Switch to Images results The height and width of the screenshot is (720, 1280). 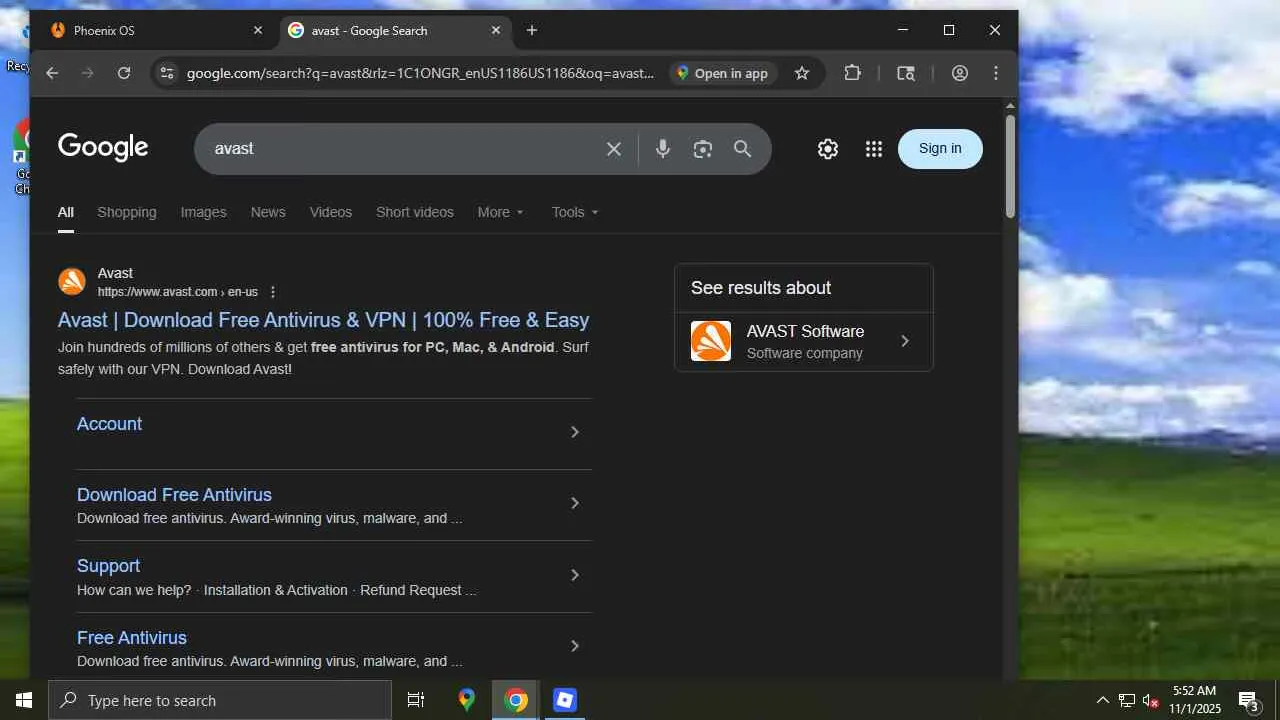pos(203,212)
